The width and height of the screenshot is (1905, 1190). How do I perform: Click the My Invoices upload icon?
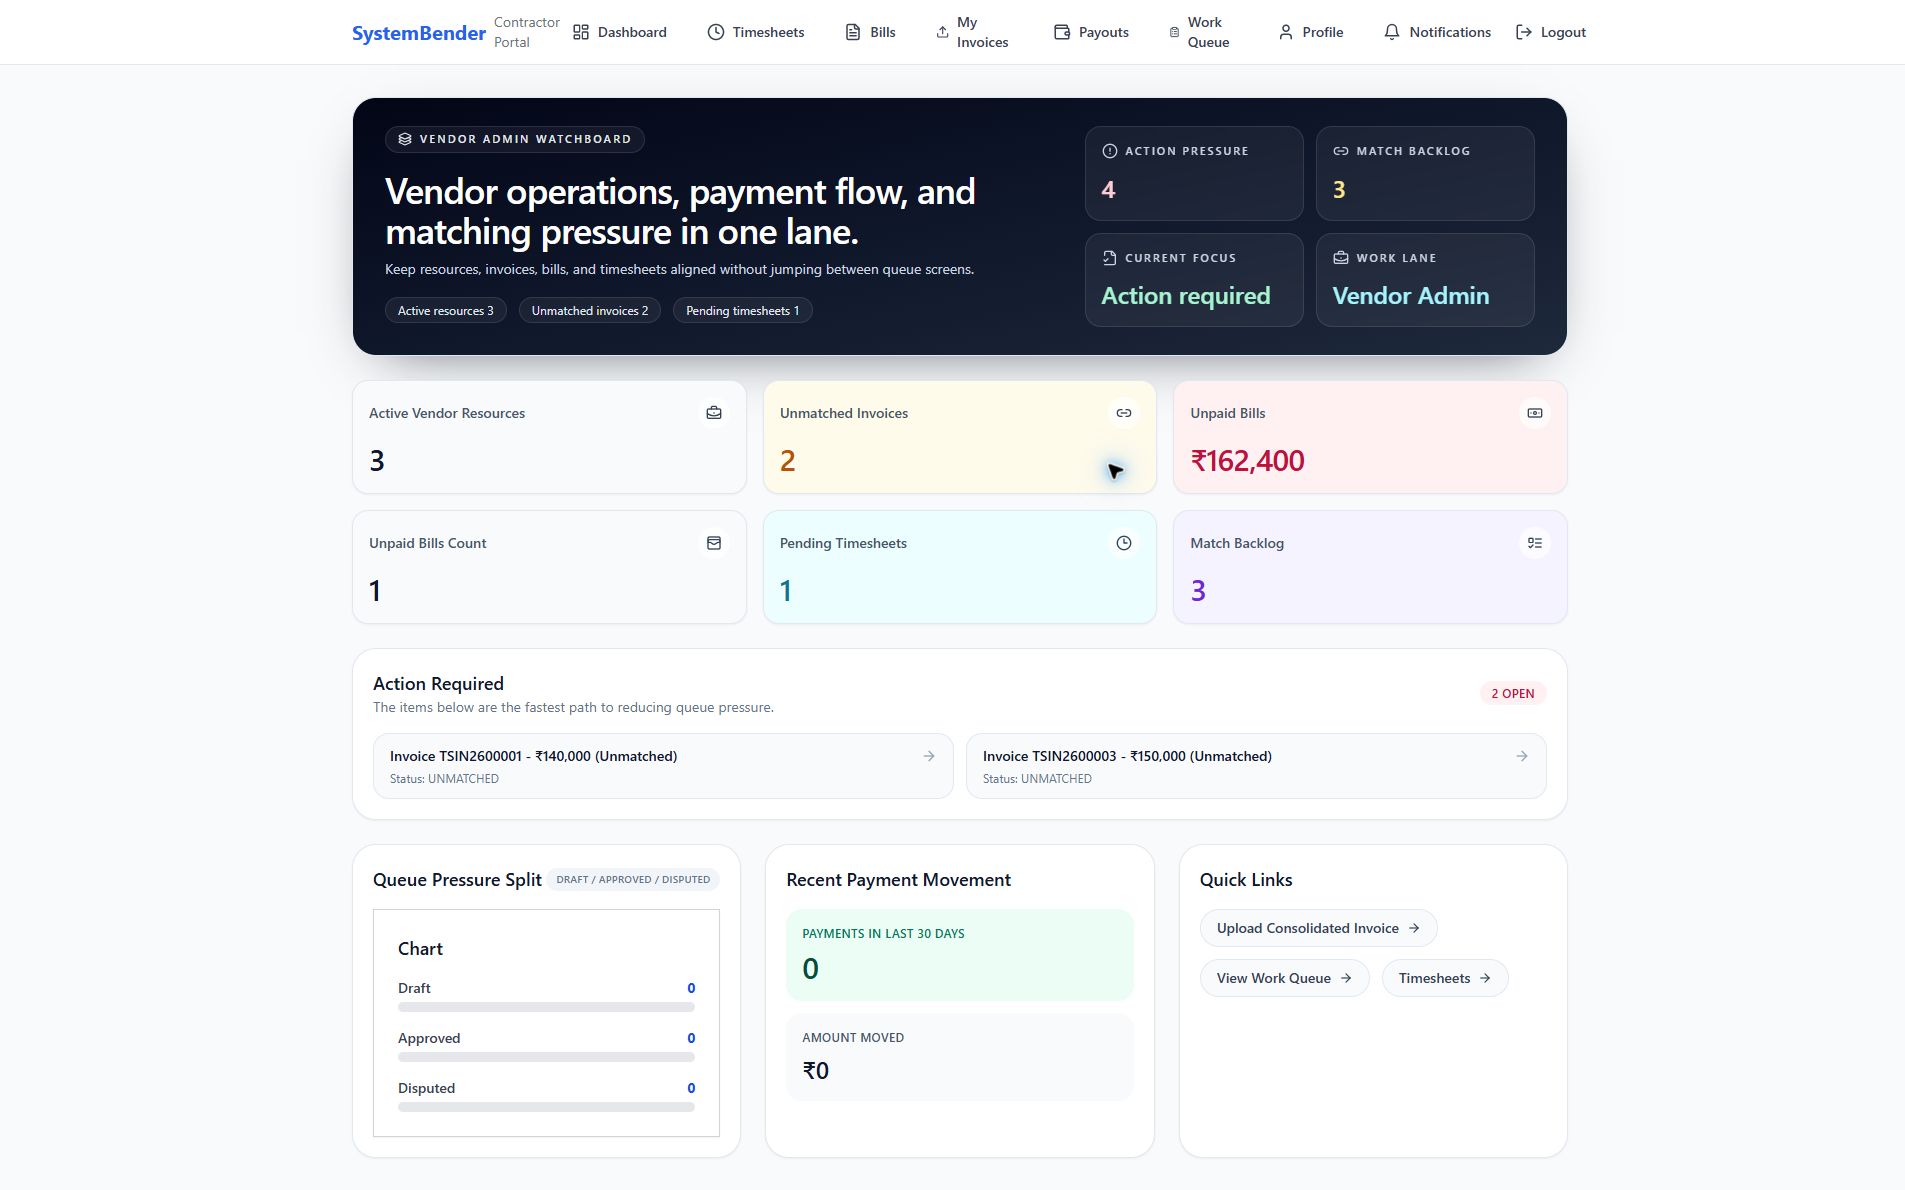pyautogui.click(x=942, y=32)
